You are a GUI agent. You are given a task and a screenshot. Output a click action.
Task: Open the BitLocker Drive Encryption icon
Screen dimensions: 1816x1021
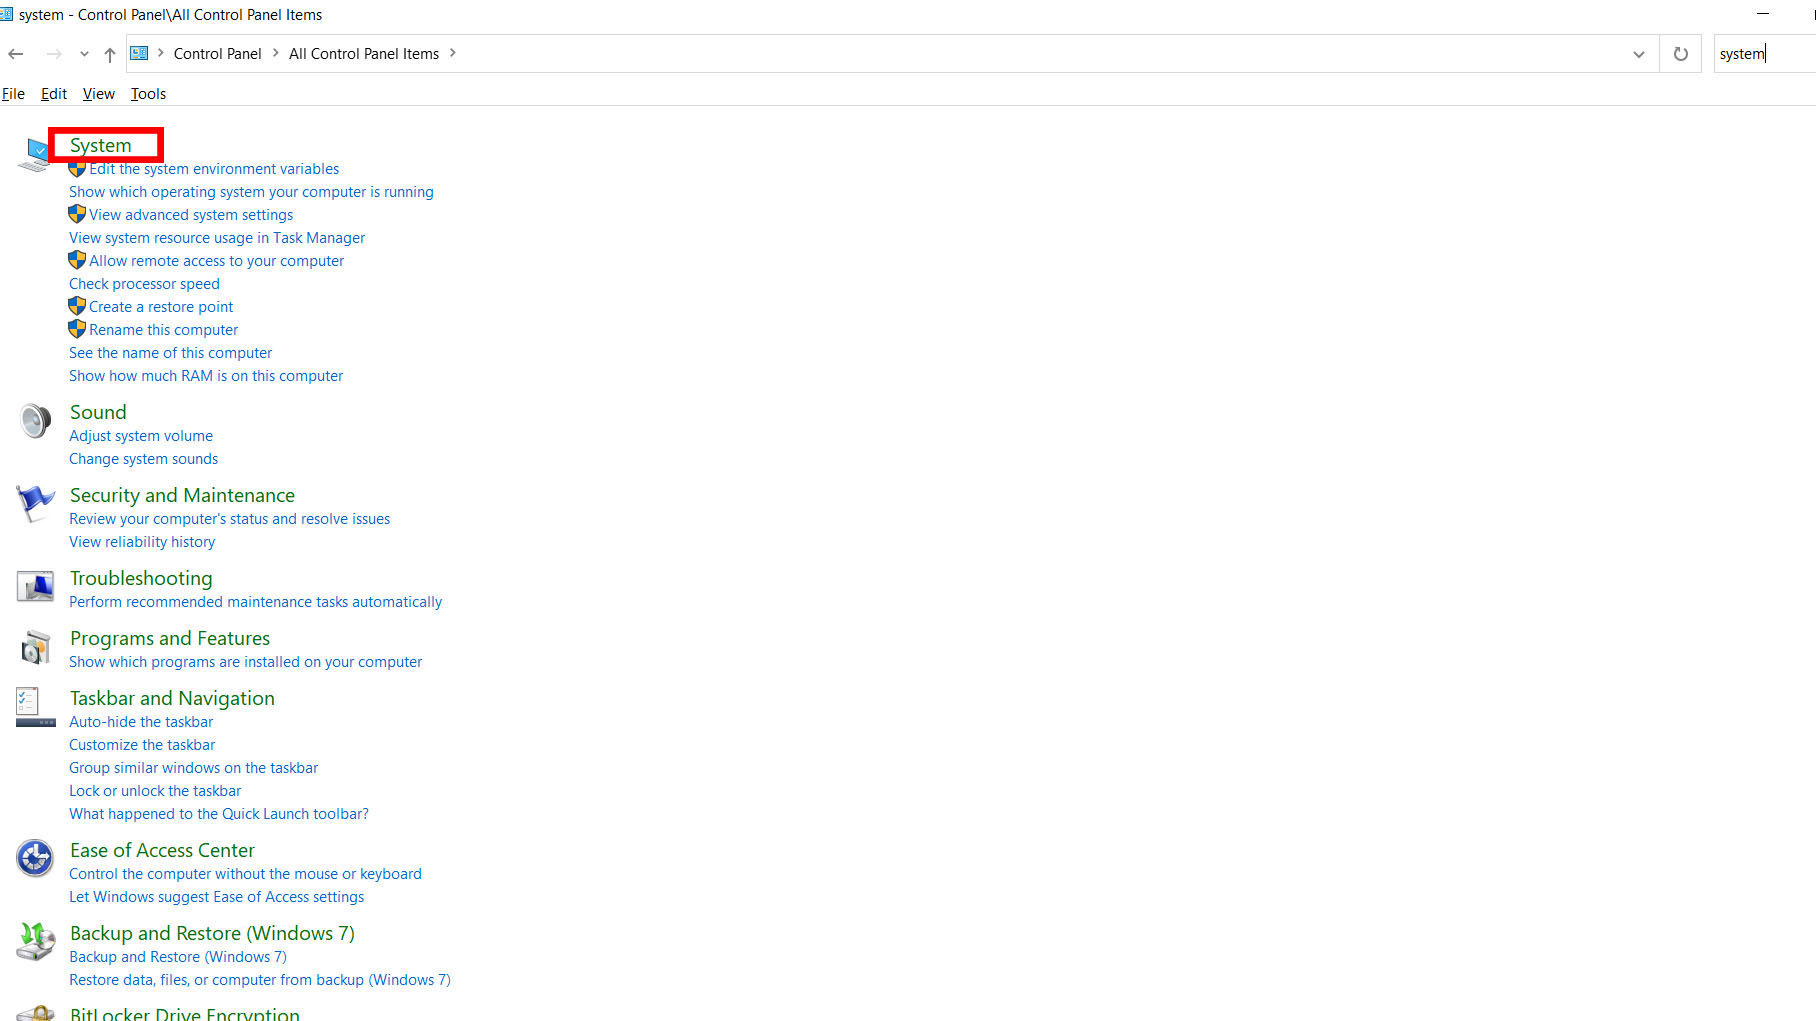coord(35,1013)
